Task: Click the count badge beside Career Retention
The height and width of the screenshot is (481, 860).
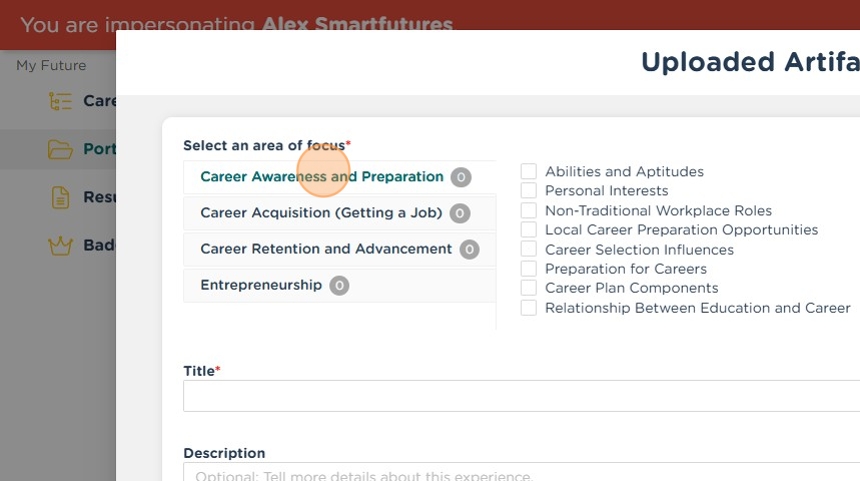Action: [469, 249]
